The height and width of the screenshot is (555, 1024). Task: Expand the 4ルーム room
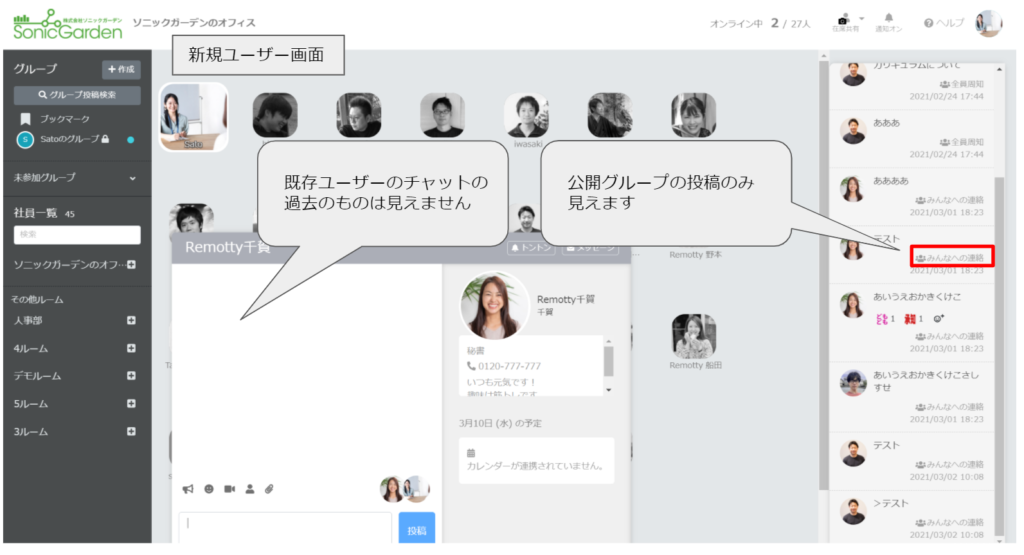pos(131,349)
